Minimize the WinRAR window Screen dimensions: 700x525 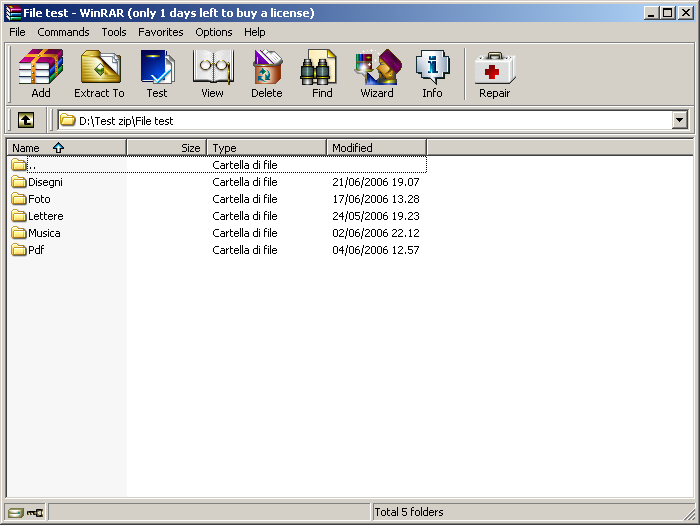[x=651, y=13]
